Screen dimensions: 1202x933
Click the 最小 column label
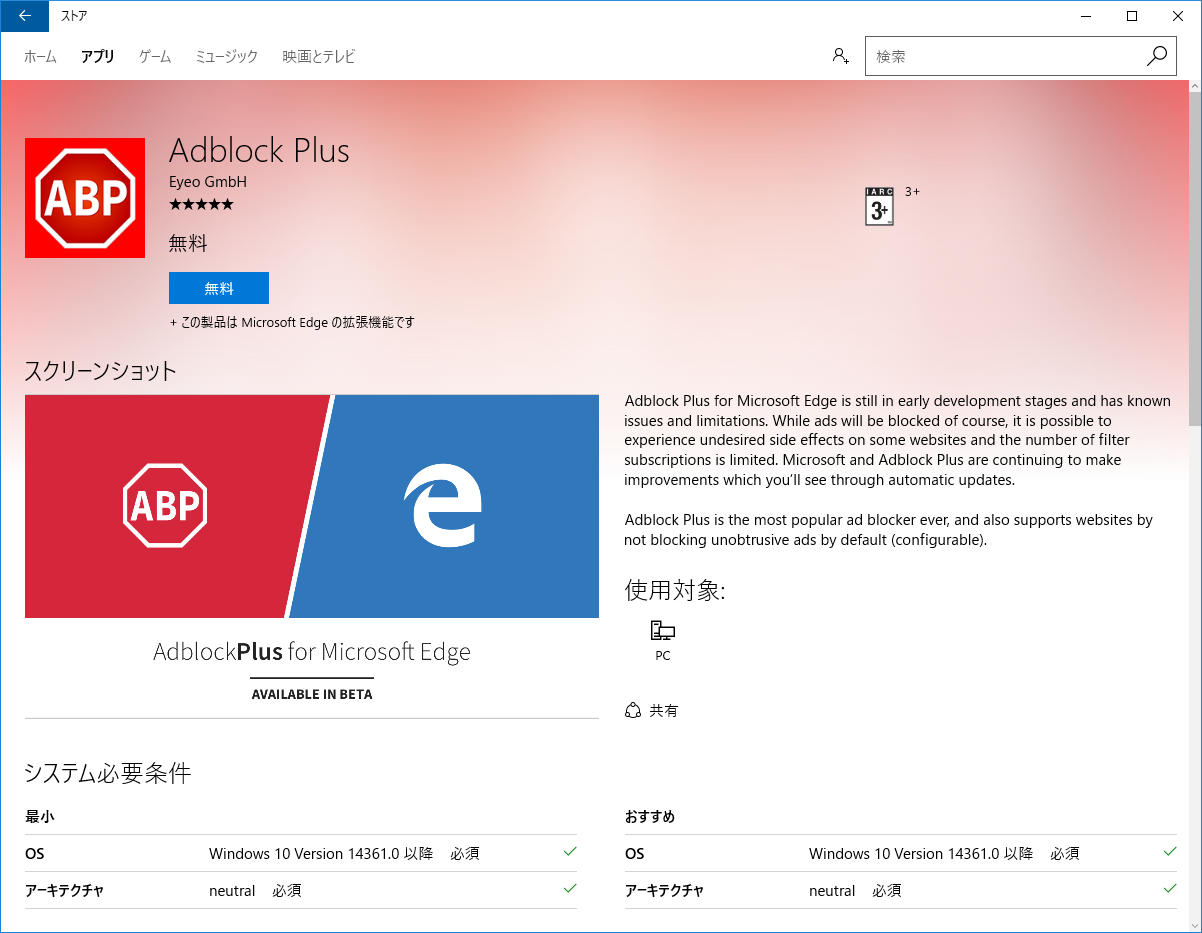click(x=40, y=817)
